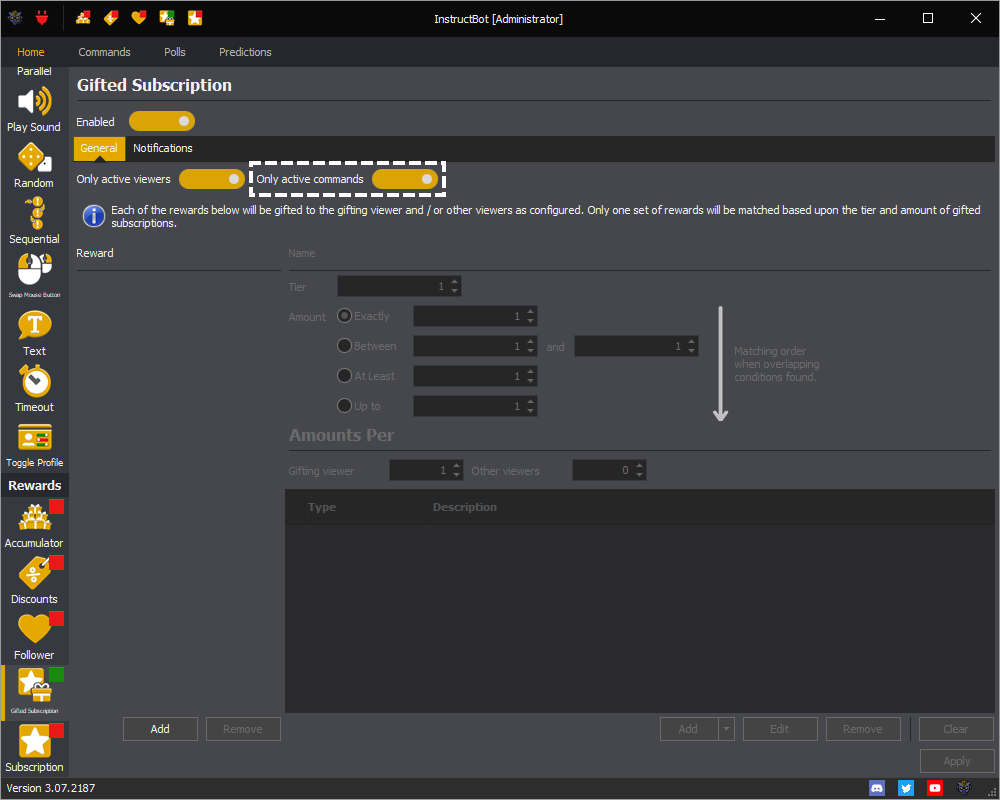This screenshot has width=1000, height=800.
Task: Click the gifted subscription shortcut in title bar
Action: coord(167,18)
